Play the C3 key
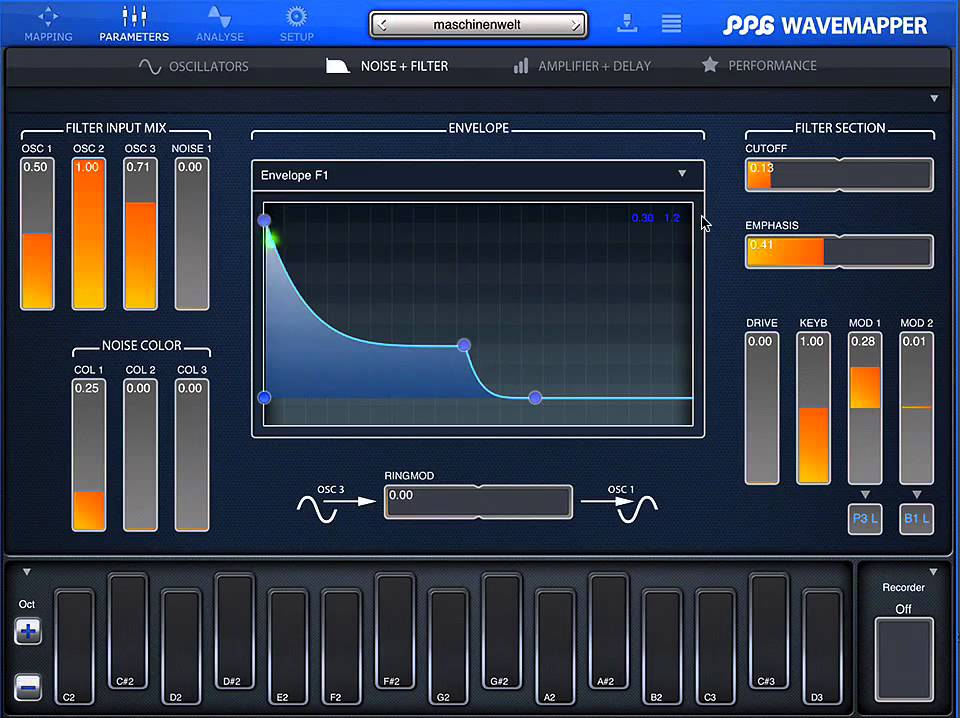 715,646
